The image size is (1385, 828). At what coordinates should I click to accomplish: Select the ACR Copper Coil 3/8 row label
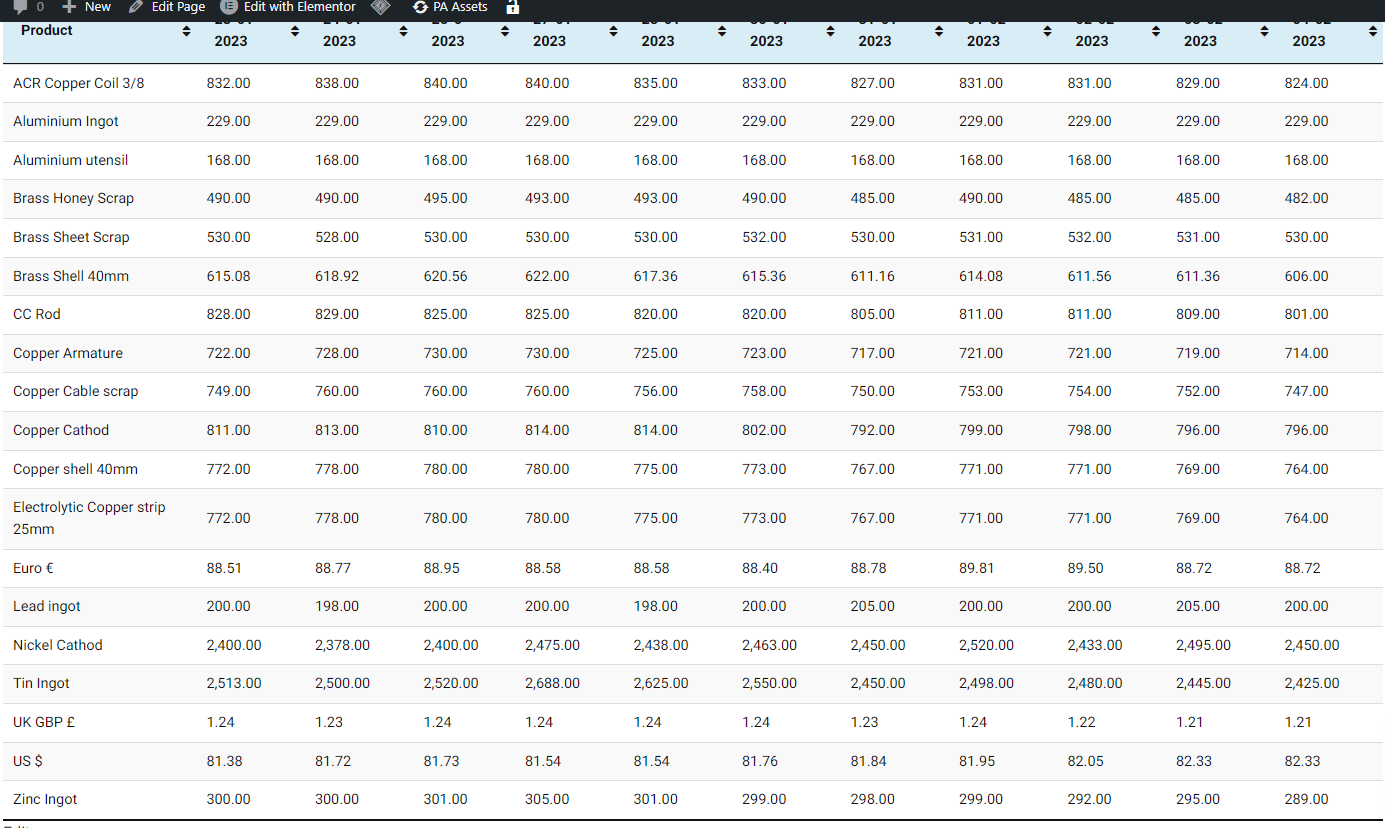(x=78, y=83)
